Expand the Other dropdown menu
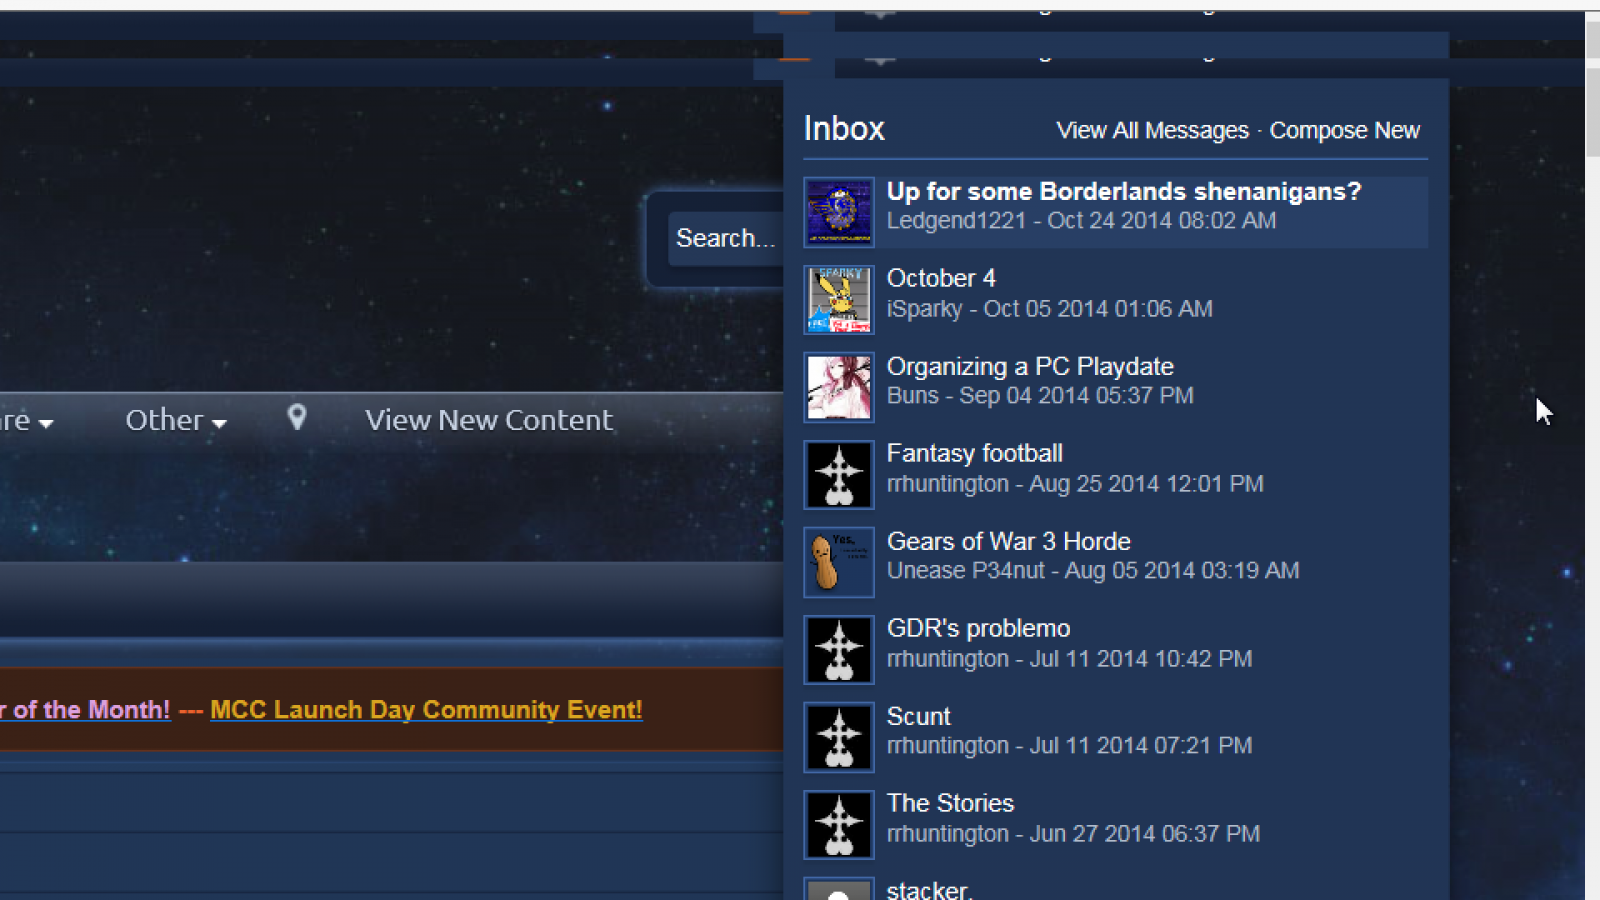This screenshot has height=900, width=1600. [x=176, y=420]
